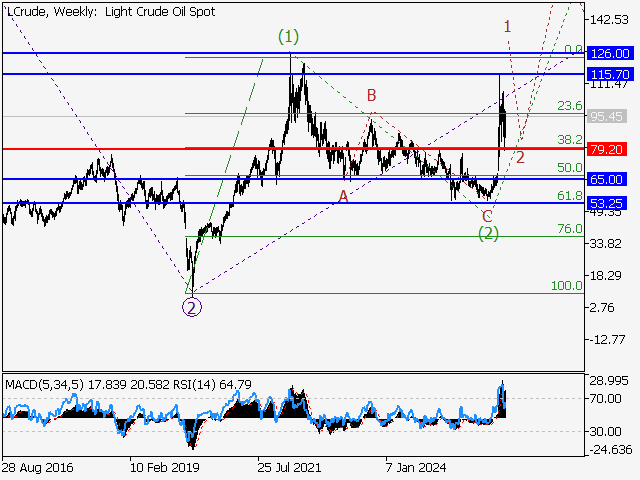
Task: Select the red B wave label
Action: click(x=371, y=96)
